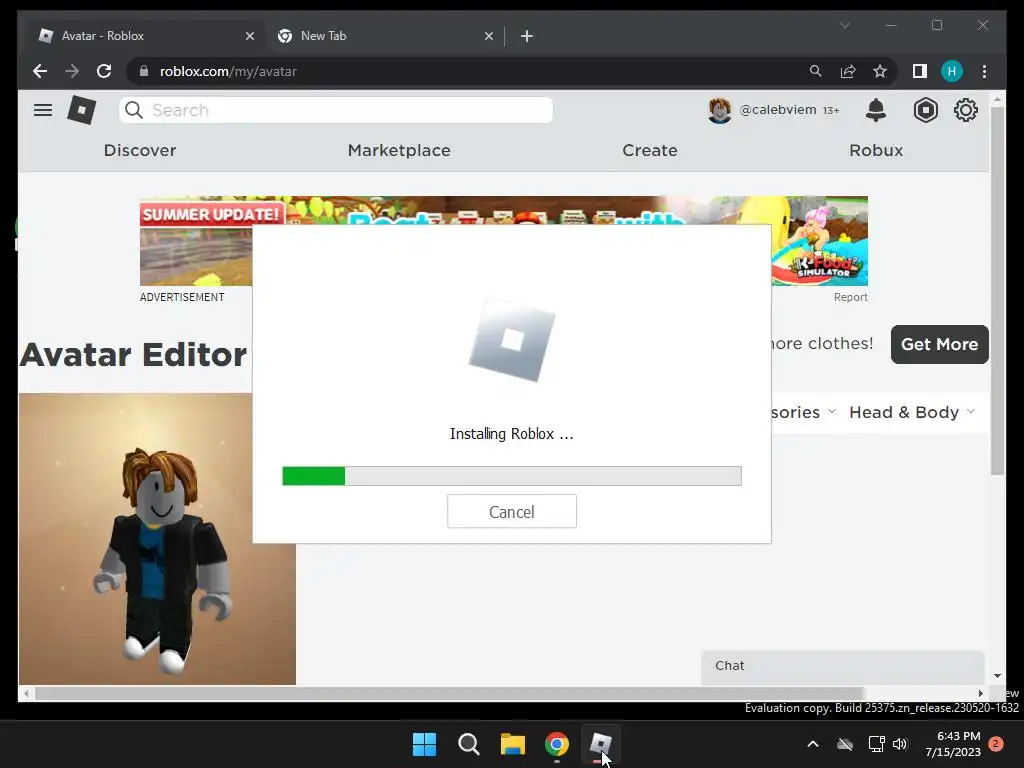Reload the Roblox avatar page
Viewport: 1024px width, 768px height.
(104, 71)
